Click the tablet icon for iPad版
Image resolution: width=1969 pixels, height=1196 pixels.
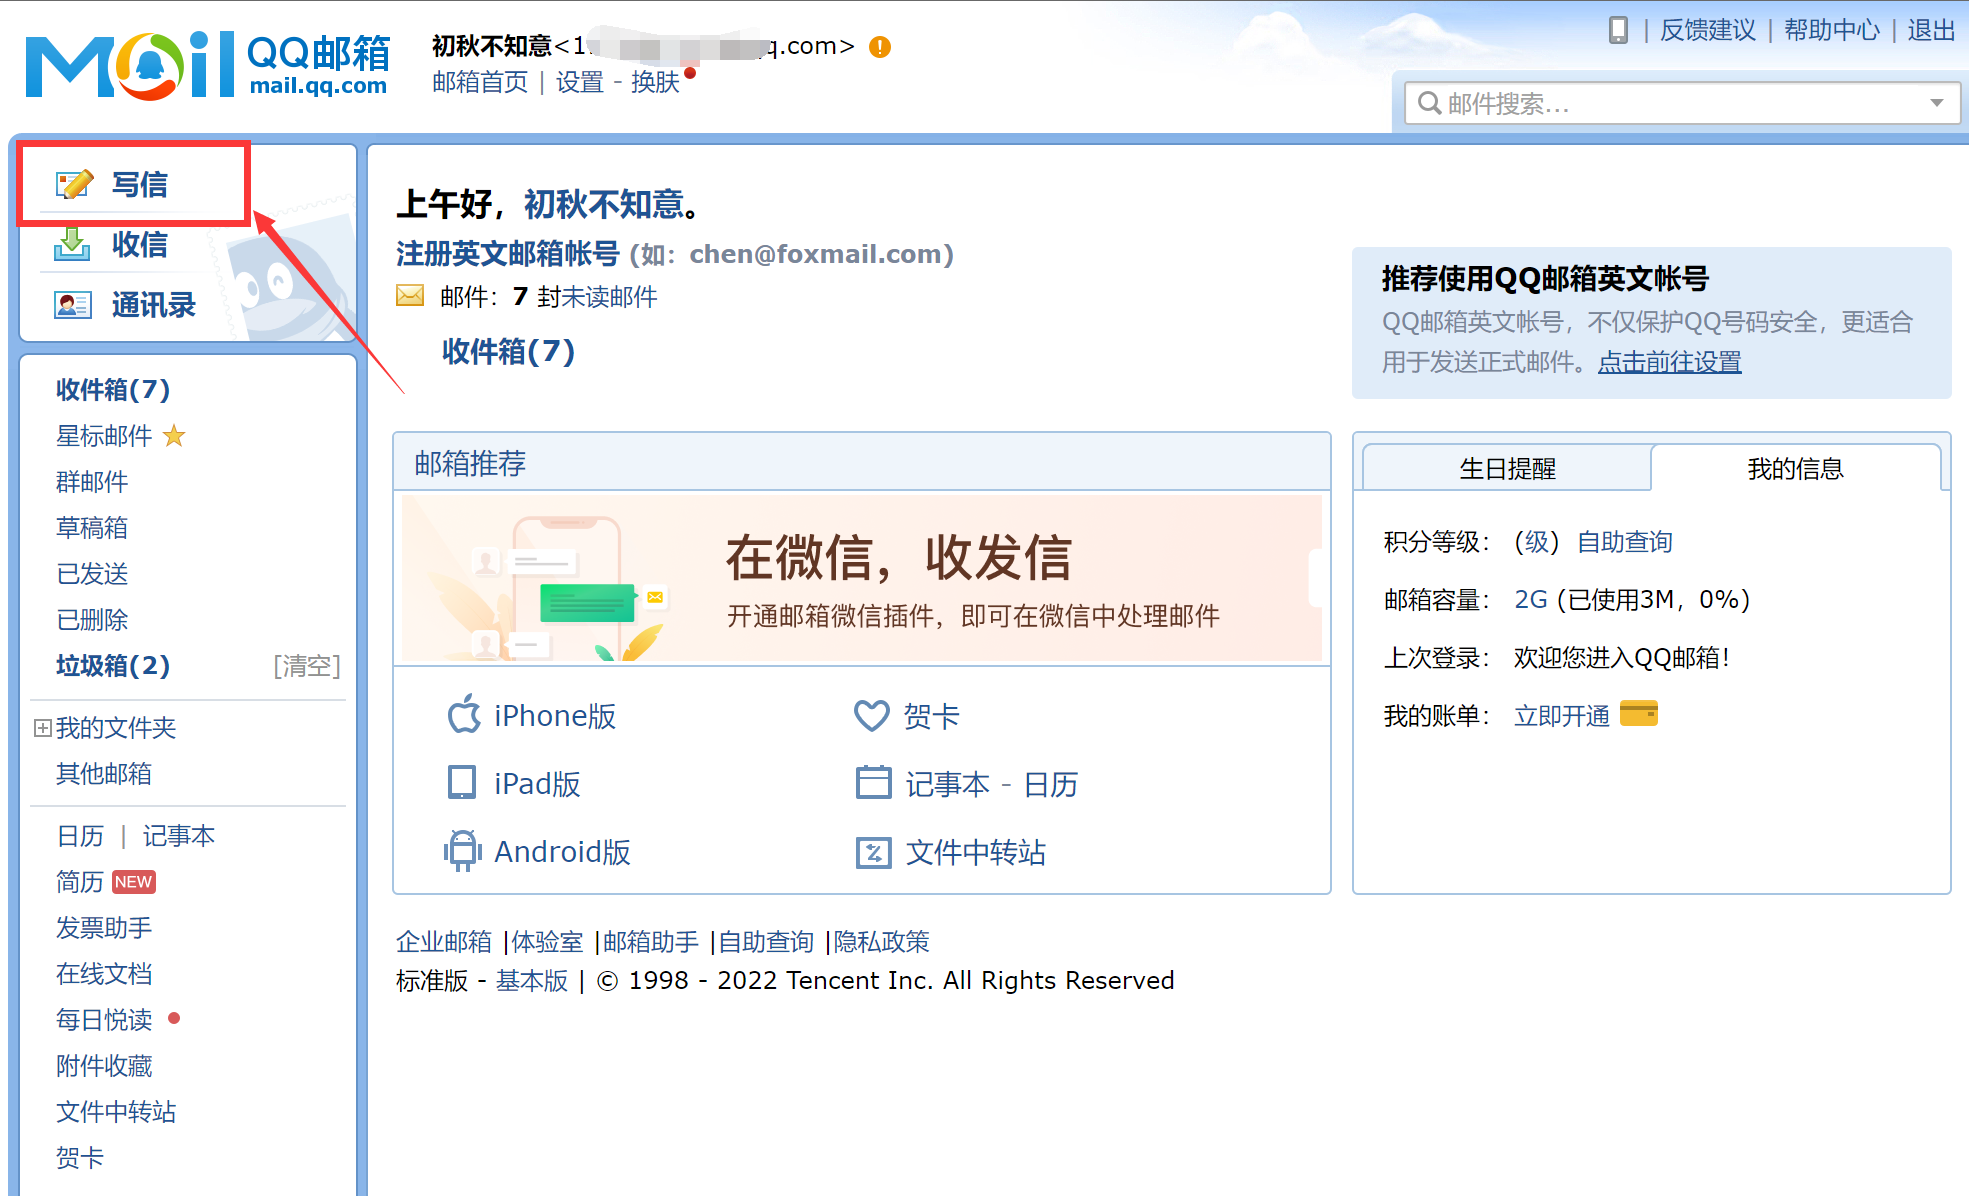tap(462, 783)
